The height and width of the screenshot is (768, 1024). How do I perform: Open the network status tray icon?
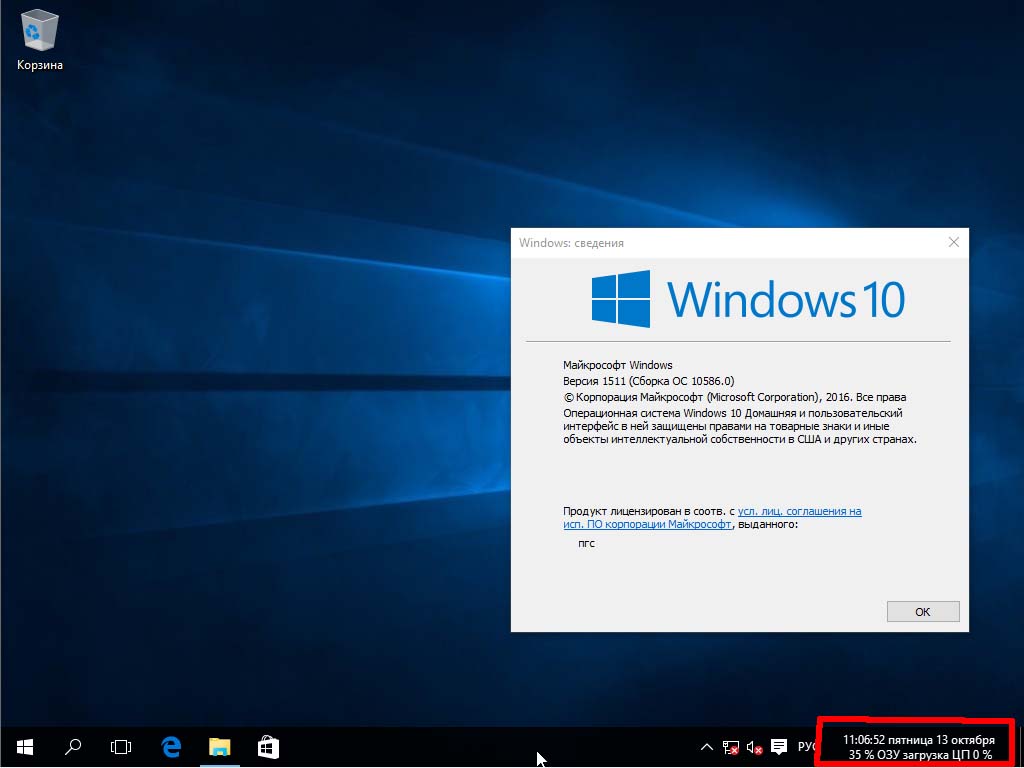[730, 746]
